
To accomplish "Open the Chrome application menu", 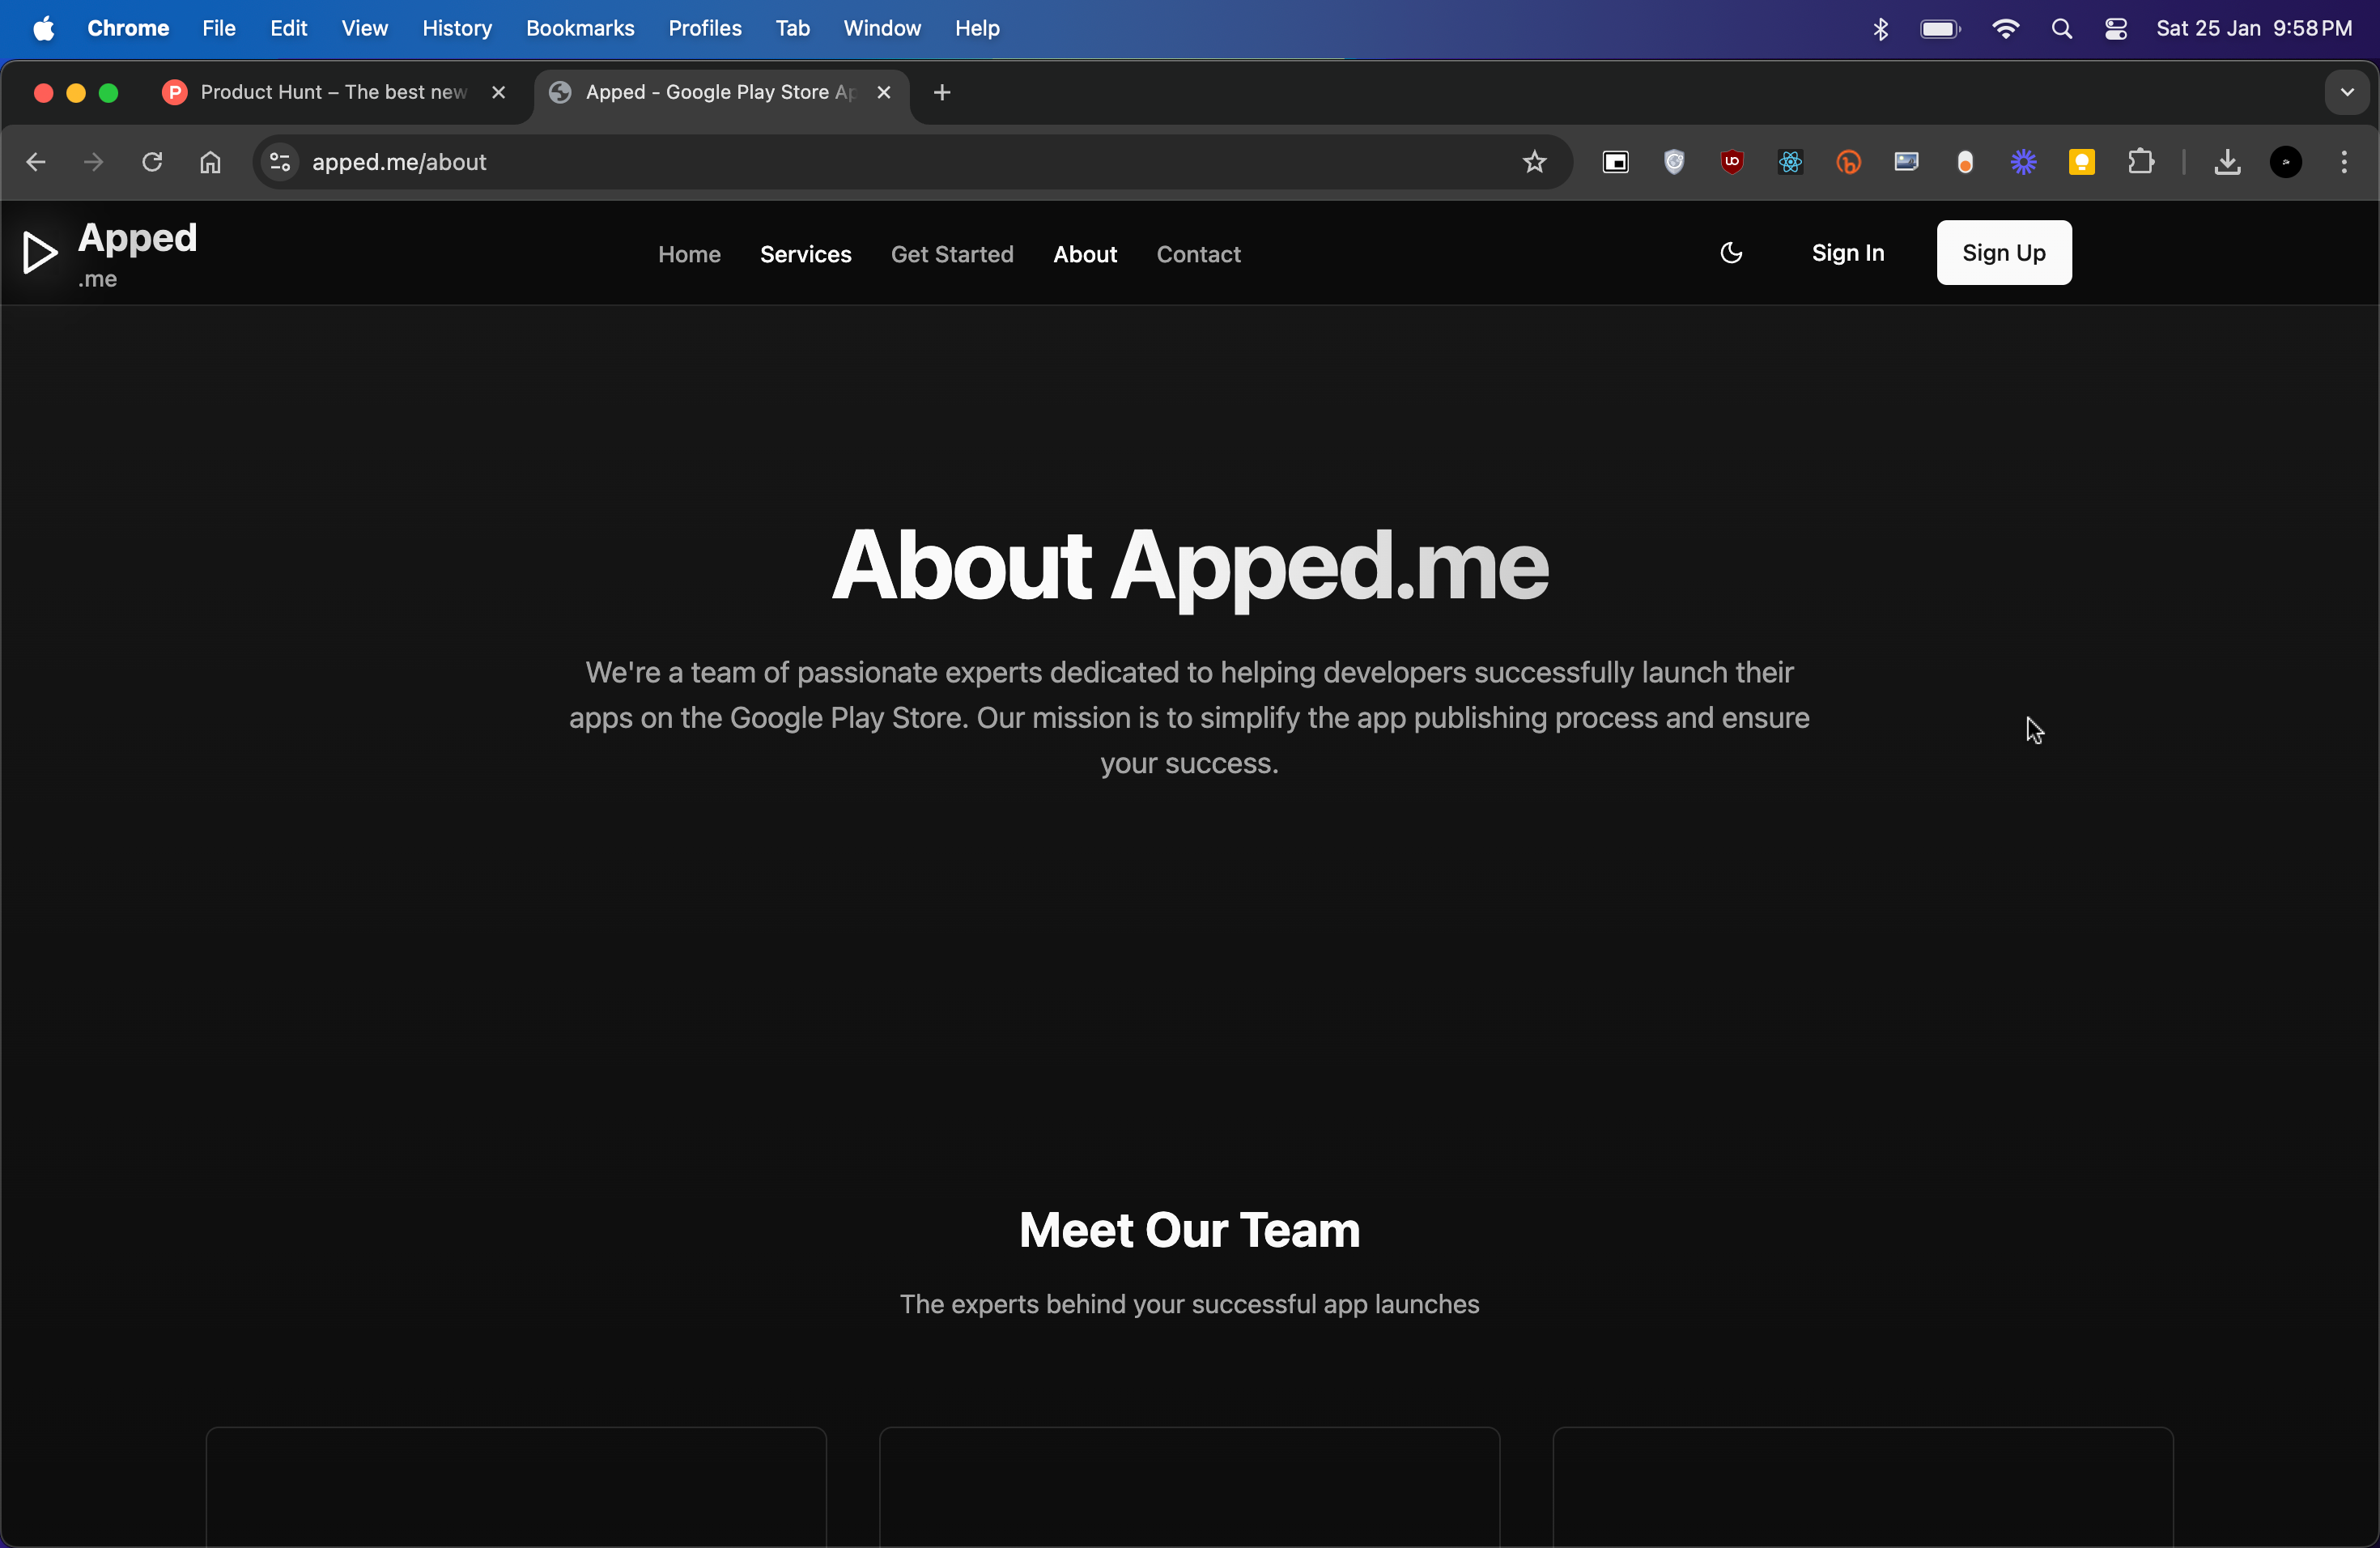I will pos(128,29).
